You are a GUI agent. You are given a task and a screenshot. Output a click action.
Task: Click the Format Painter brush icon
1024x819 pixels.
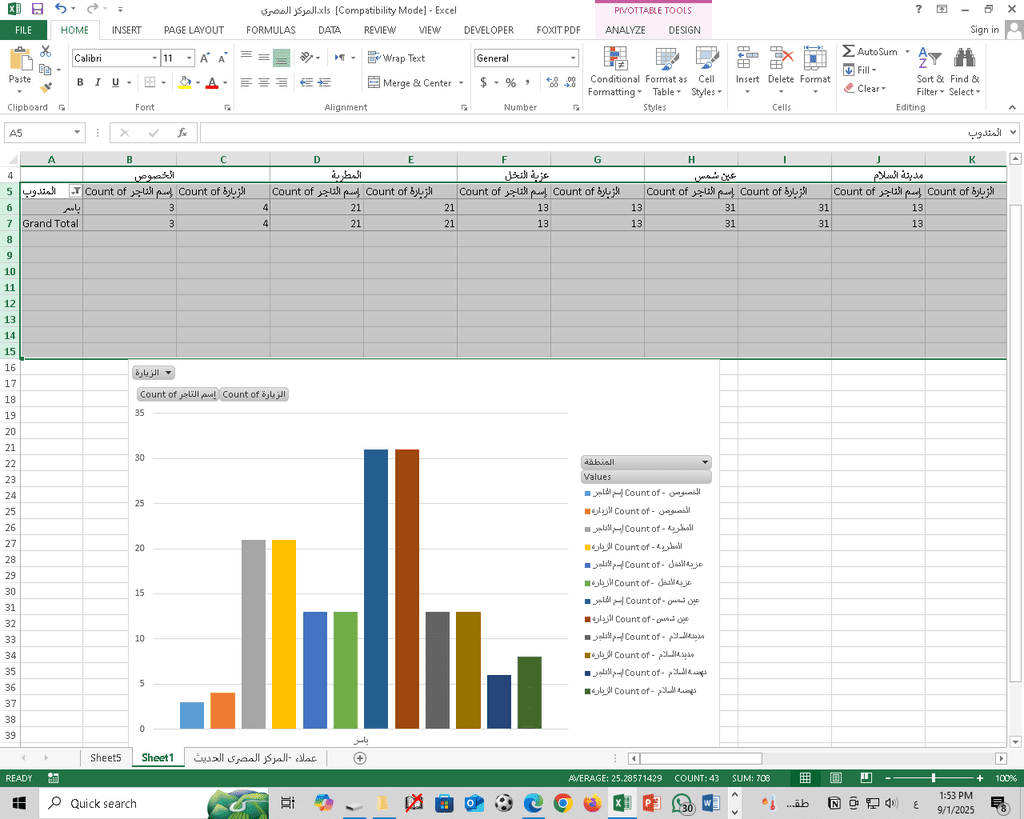46,88
